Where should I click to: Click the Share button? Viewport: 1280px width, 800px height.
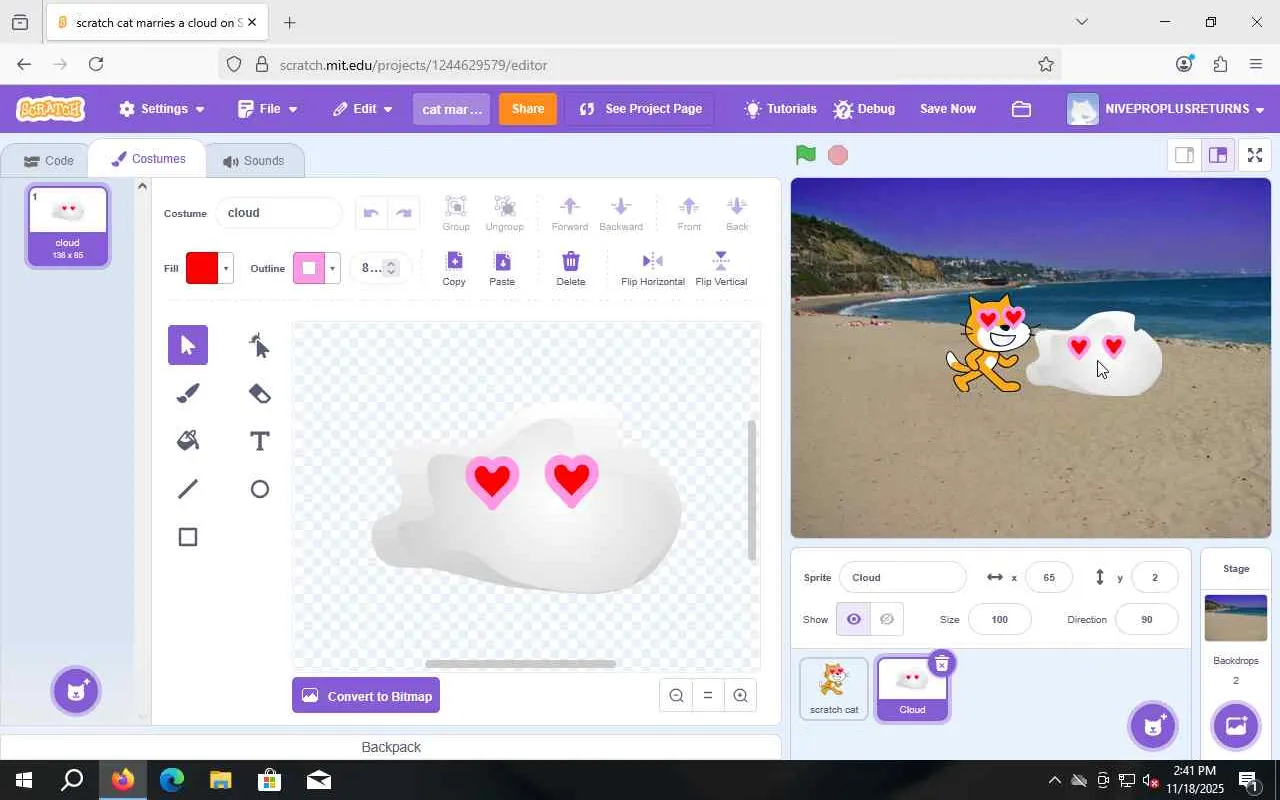point(528,109)
